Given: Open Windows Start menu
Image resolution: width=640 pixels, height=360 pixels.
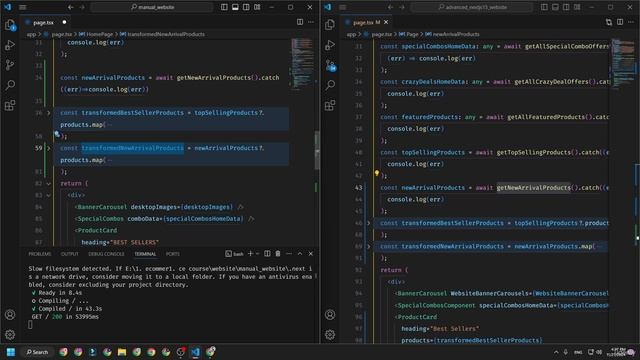Looking at the screenshot, I should (11, 352).
